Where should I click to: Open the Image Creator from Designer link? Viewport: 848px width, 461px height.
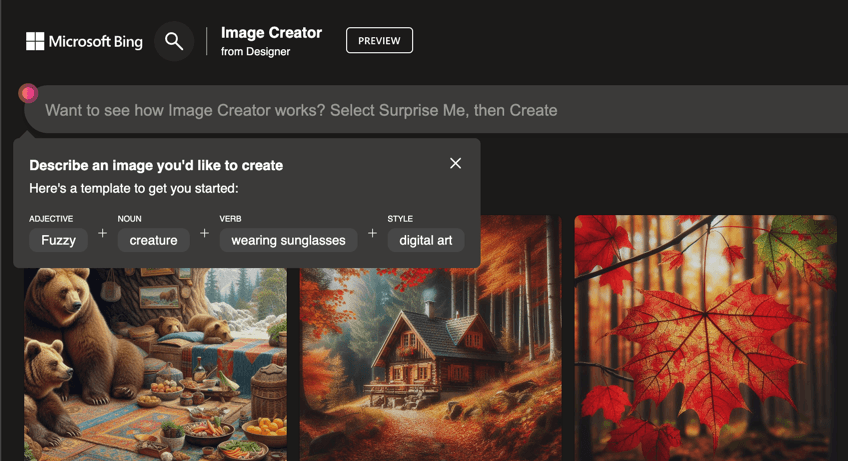(x=271, y=41)
